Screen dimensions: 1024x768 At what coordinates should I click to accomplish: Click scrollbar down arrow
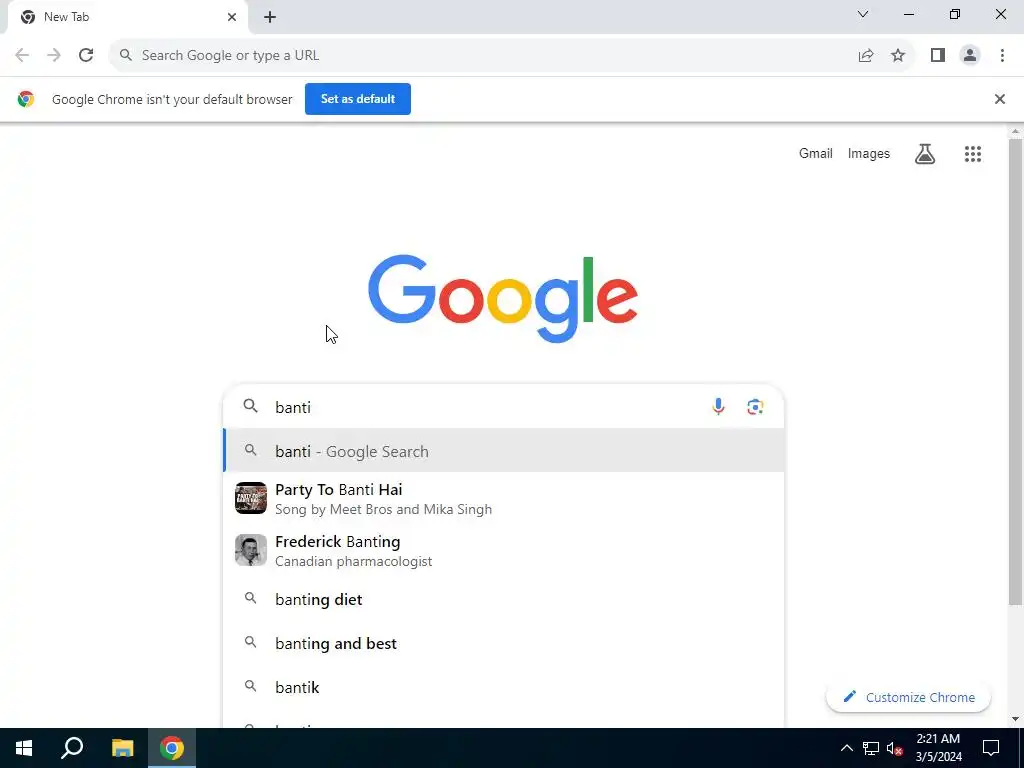[1015, 719]
